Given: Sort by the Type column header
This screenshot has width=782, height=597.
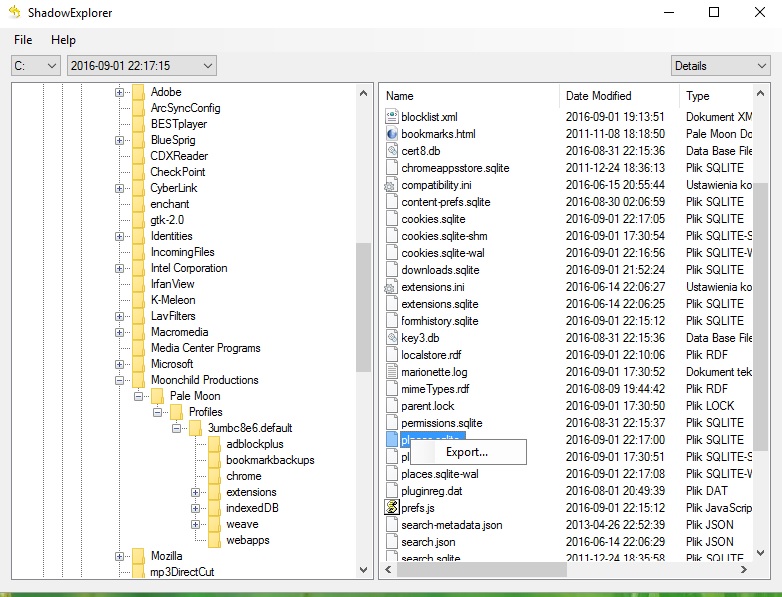Looking at the screenshot, I should point(716,96).
